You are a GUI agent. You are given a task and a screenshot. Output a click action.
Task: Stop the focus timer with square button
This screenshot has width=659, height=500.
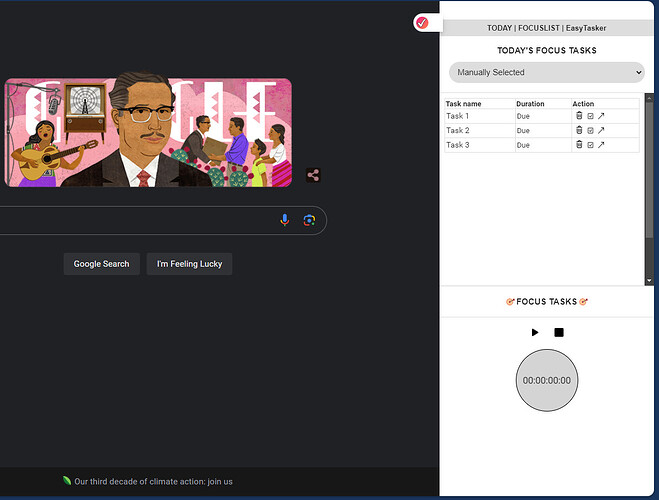[x=559, y=332]
